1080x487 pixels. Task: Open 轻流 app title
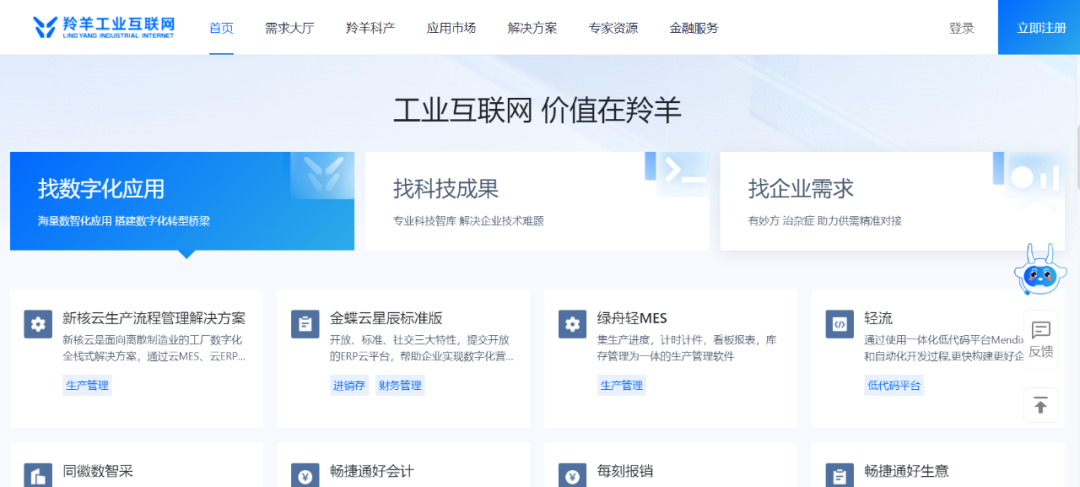[x=878, y=318]
